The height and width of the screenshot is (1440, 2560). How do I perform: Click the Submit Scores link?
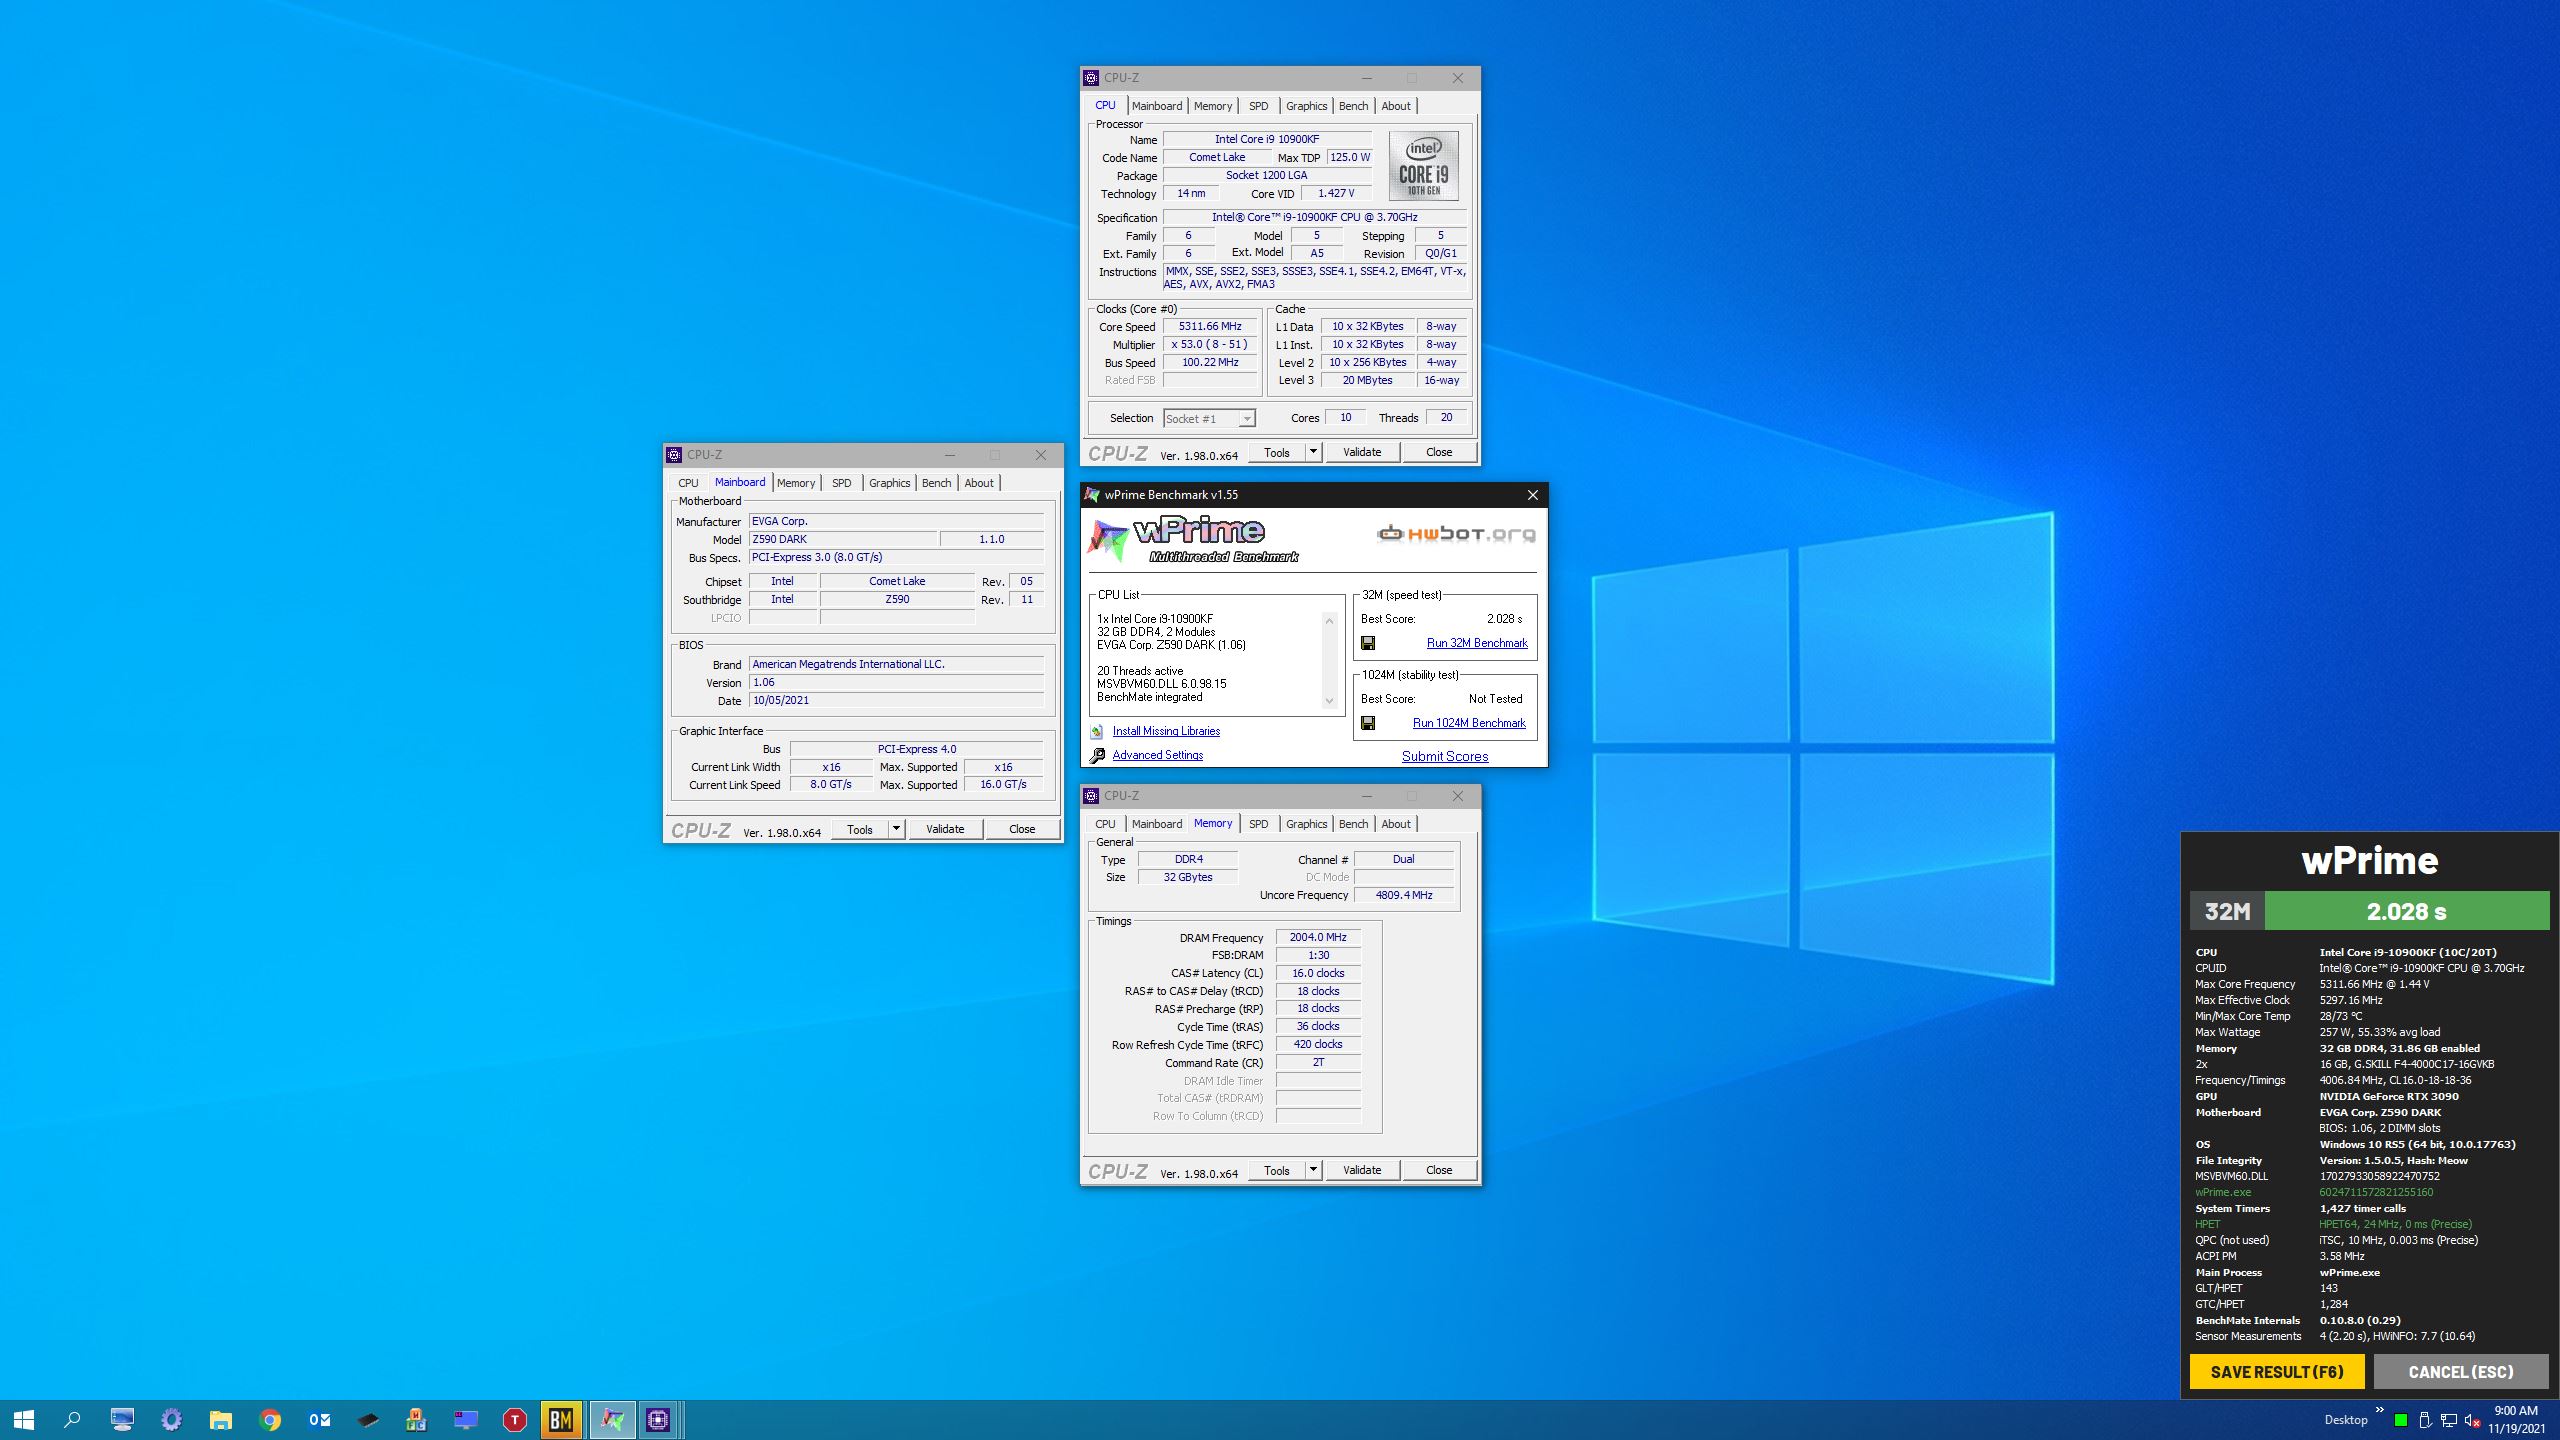1444,756
